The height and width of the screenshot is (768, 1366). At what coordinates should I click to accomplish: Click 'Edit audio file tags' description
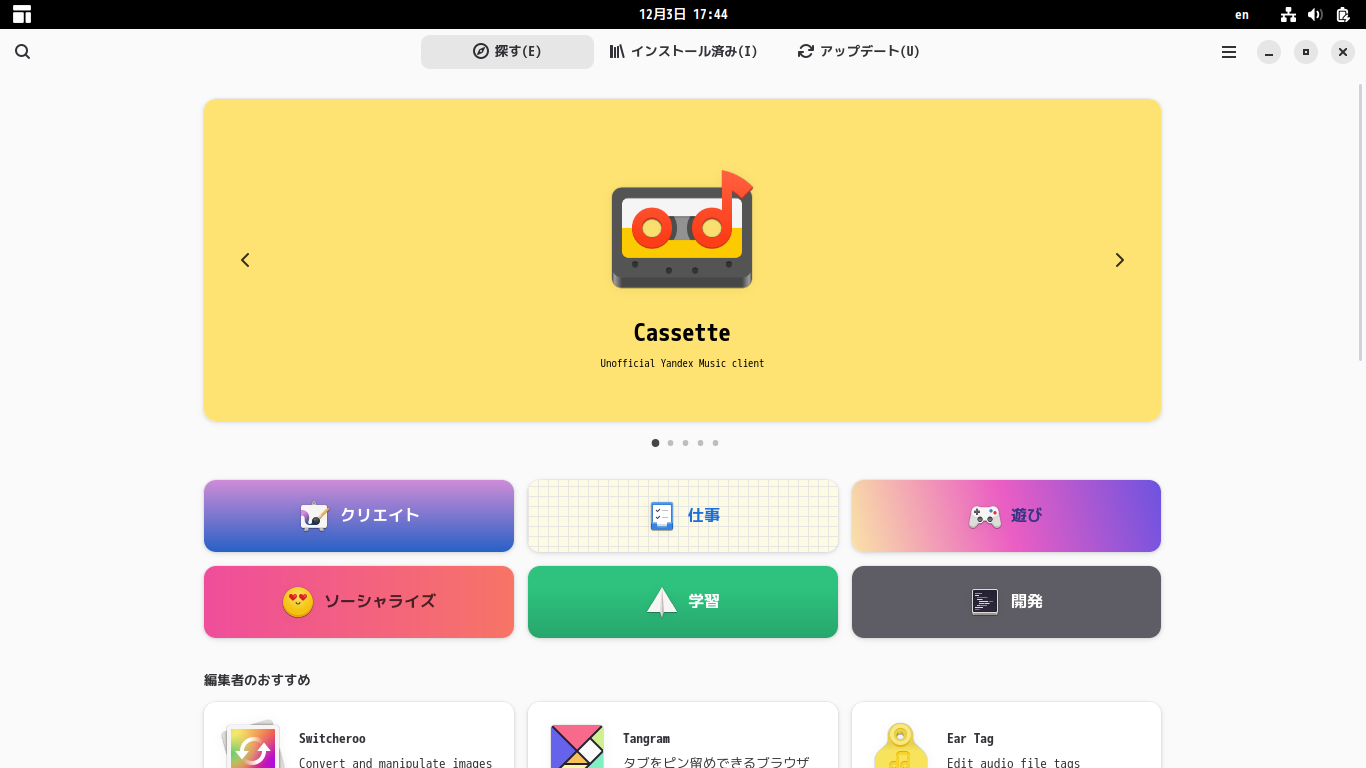1013,762
